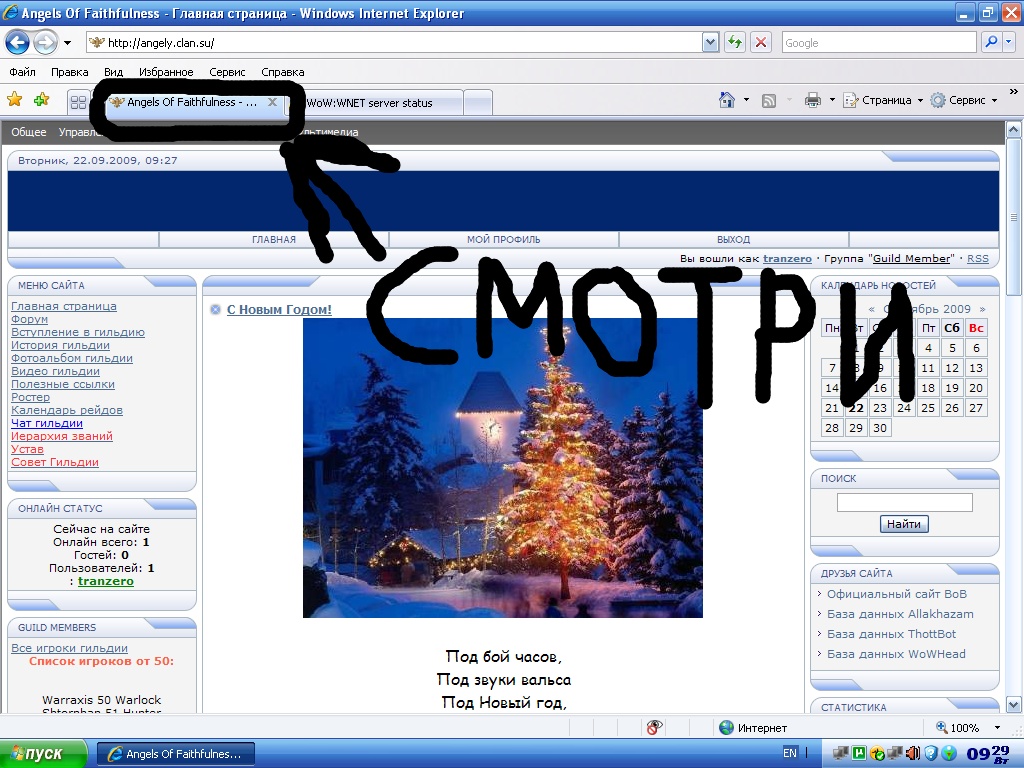The height and width of the screenshot is (768, 1024).
Task: Open the Иерархия званий link
Action: click(62, 436)
